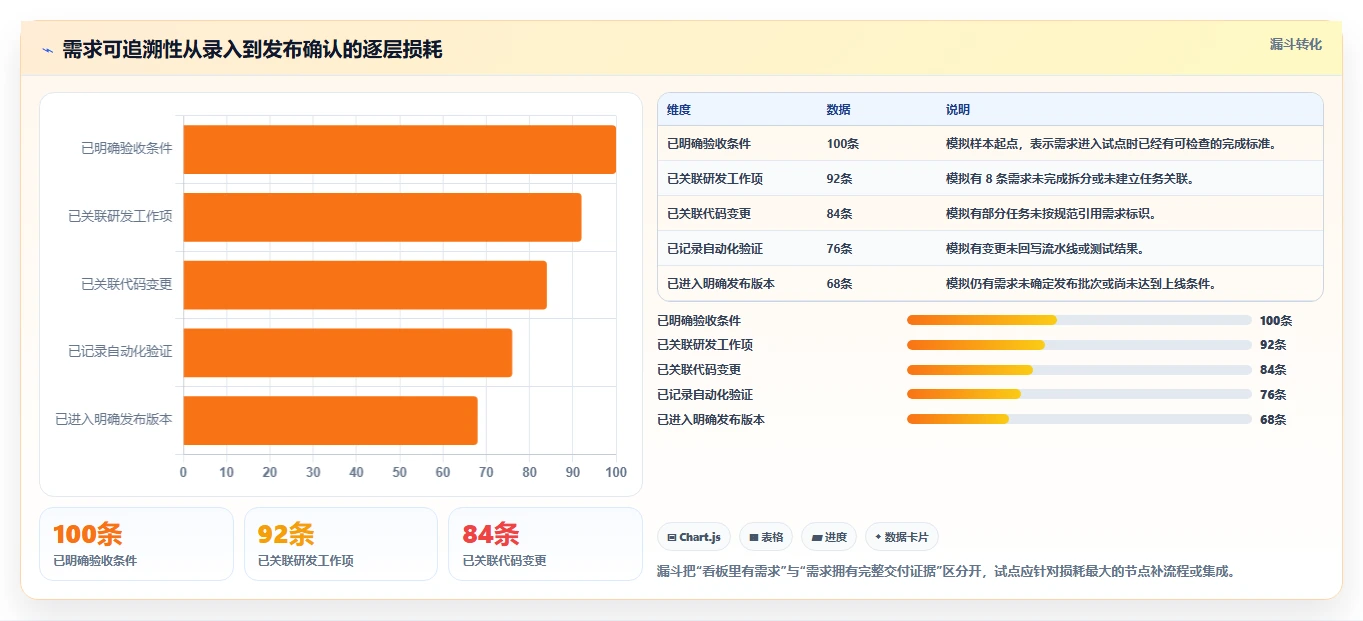1363x621 pixels.
Task: Click the x-axis tick label 50
Action: pyautogui.click(x=400, y=472)
